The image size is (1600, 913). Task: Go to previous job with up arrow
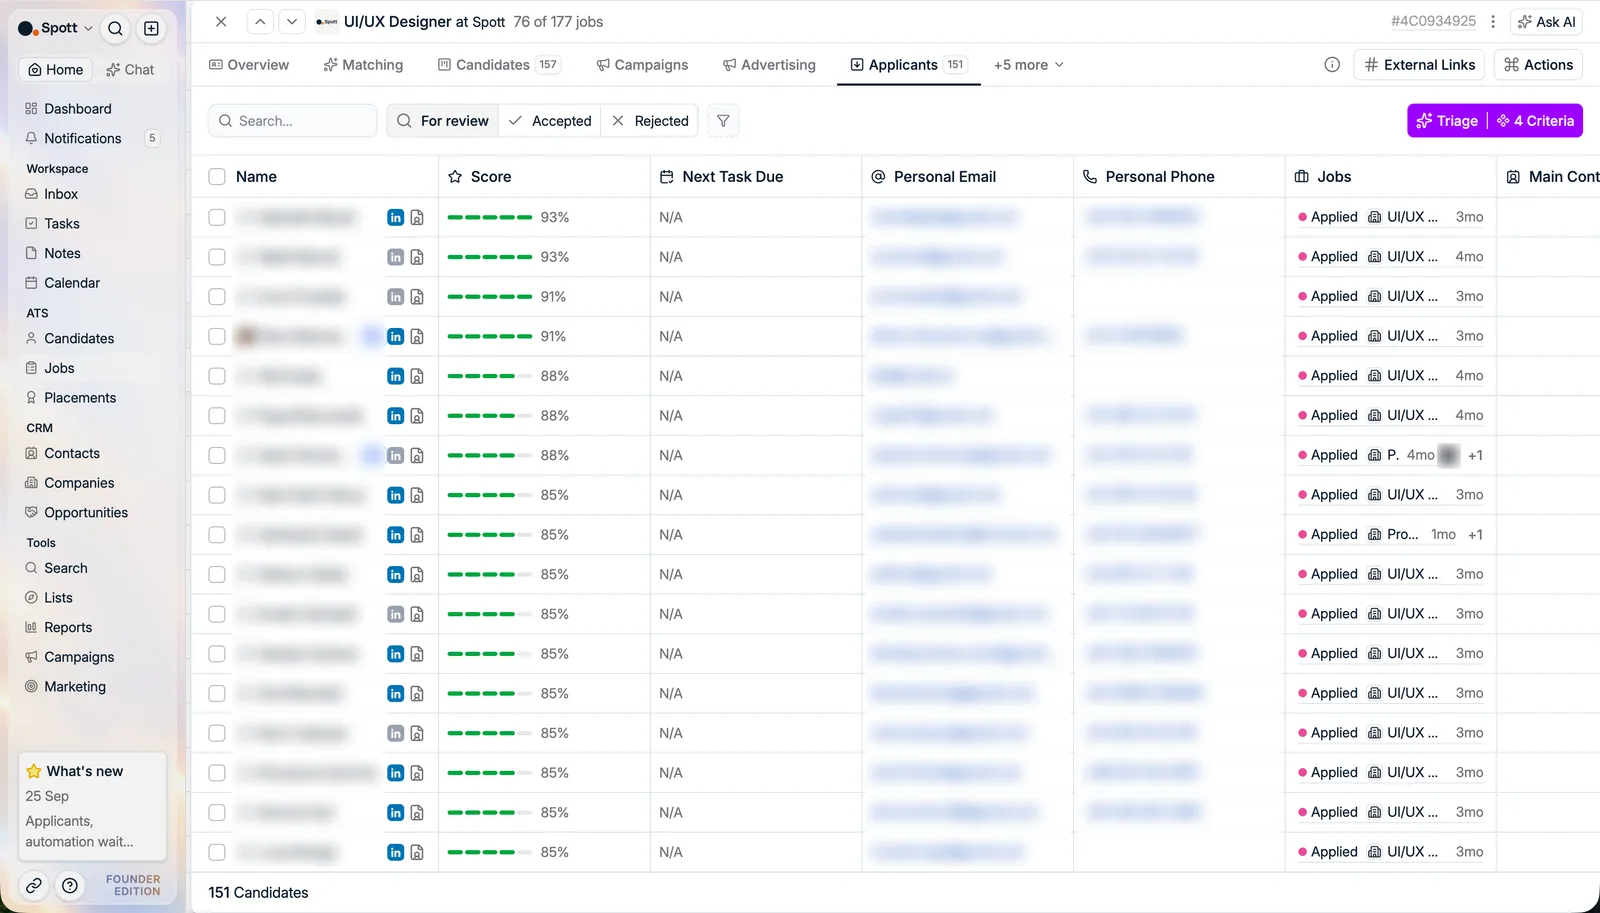pyautogui.click(x=259, y=21)
